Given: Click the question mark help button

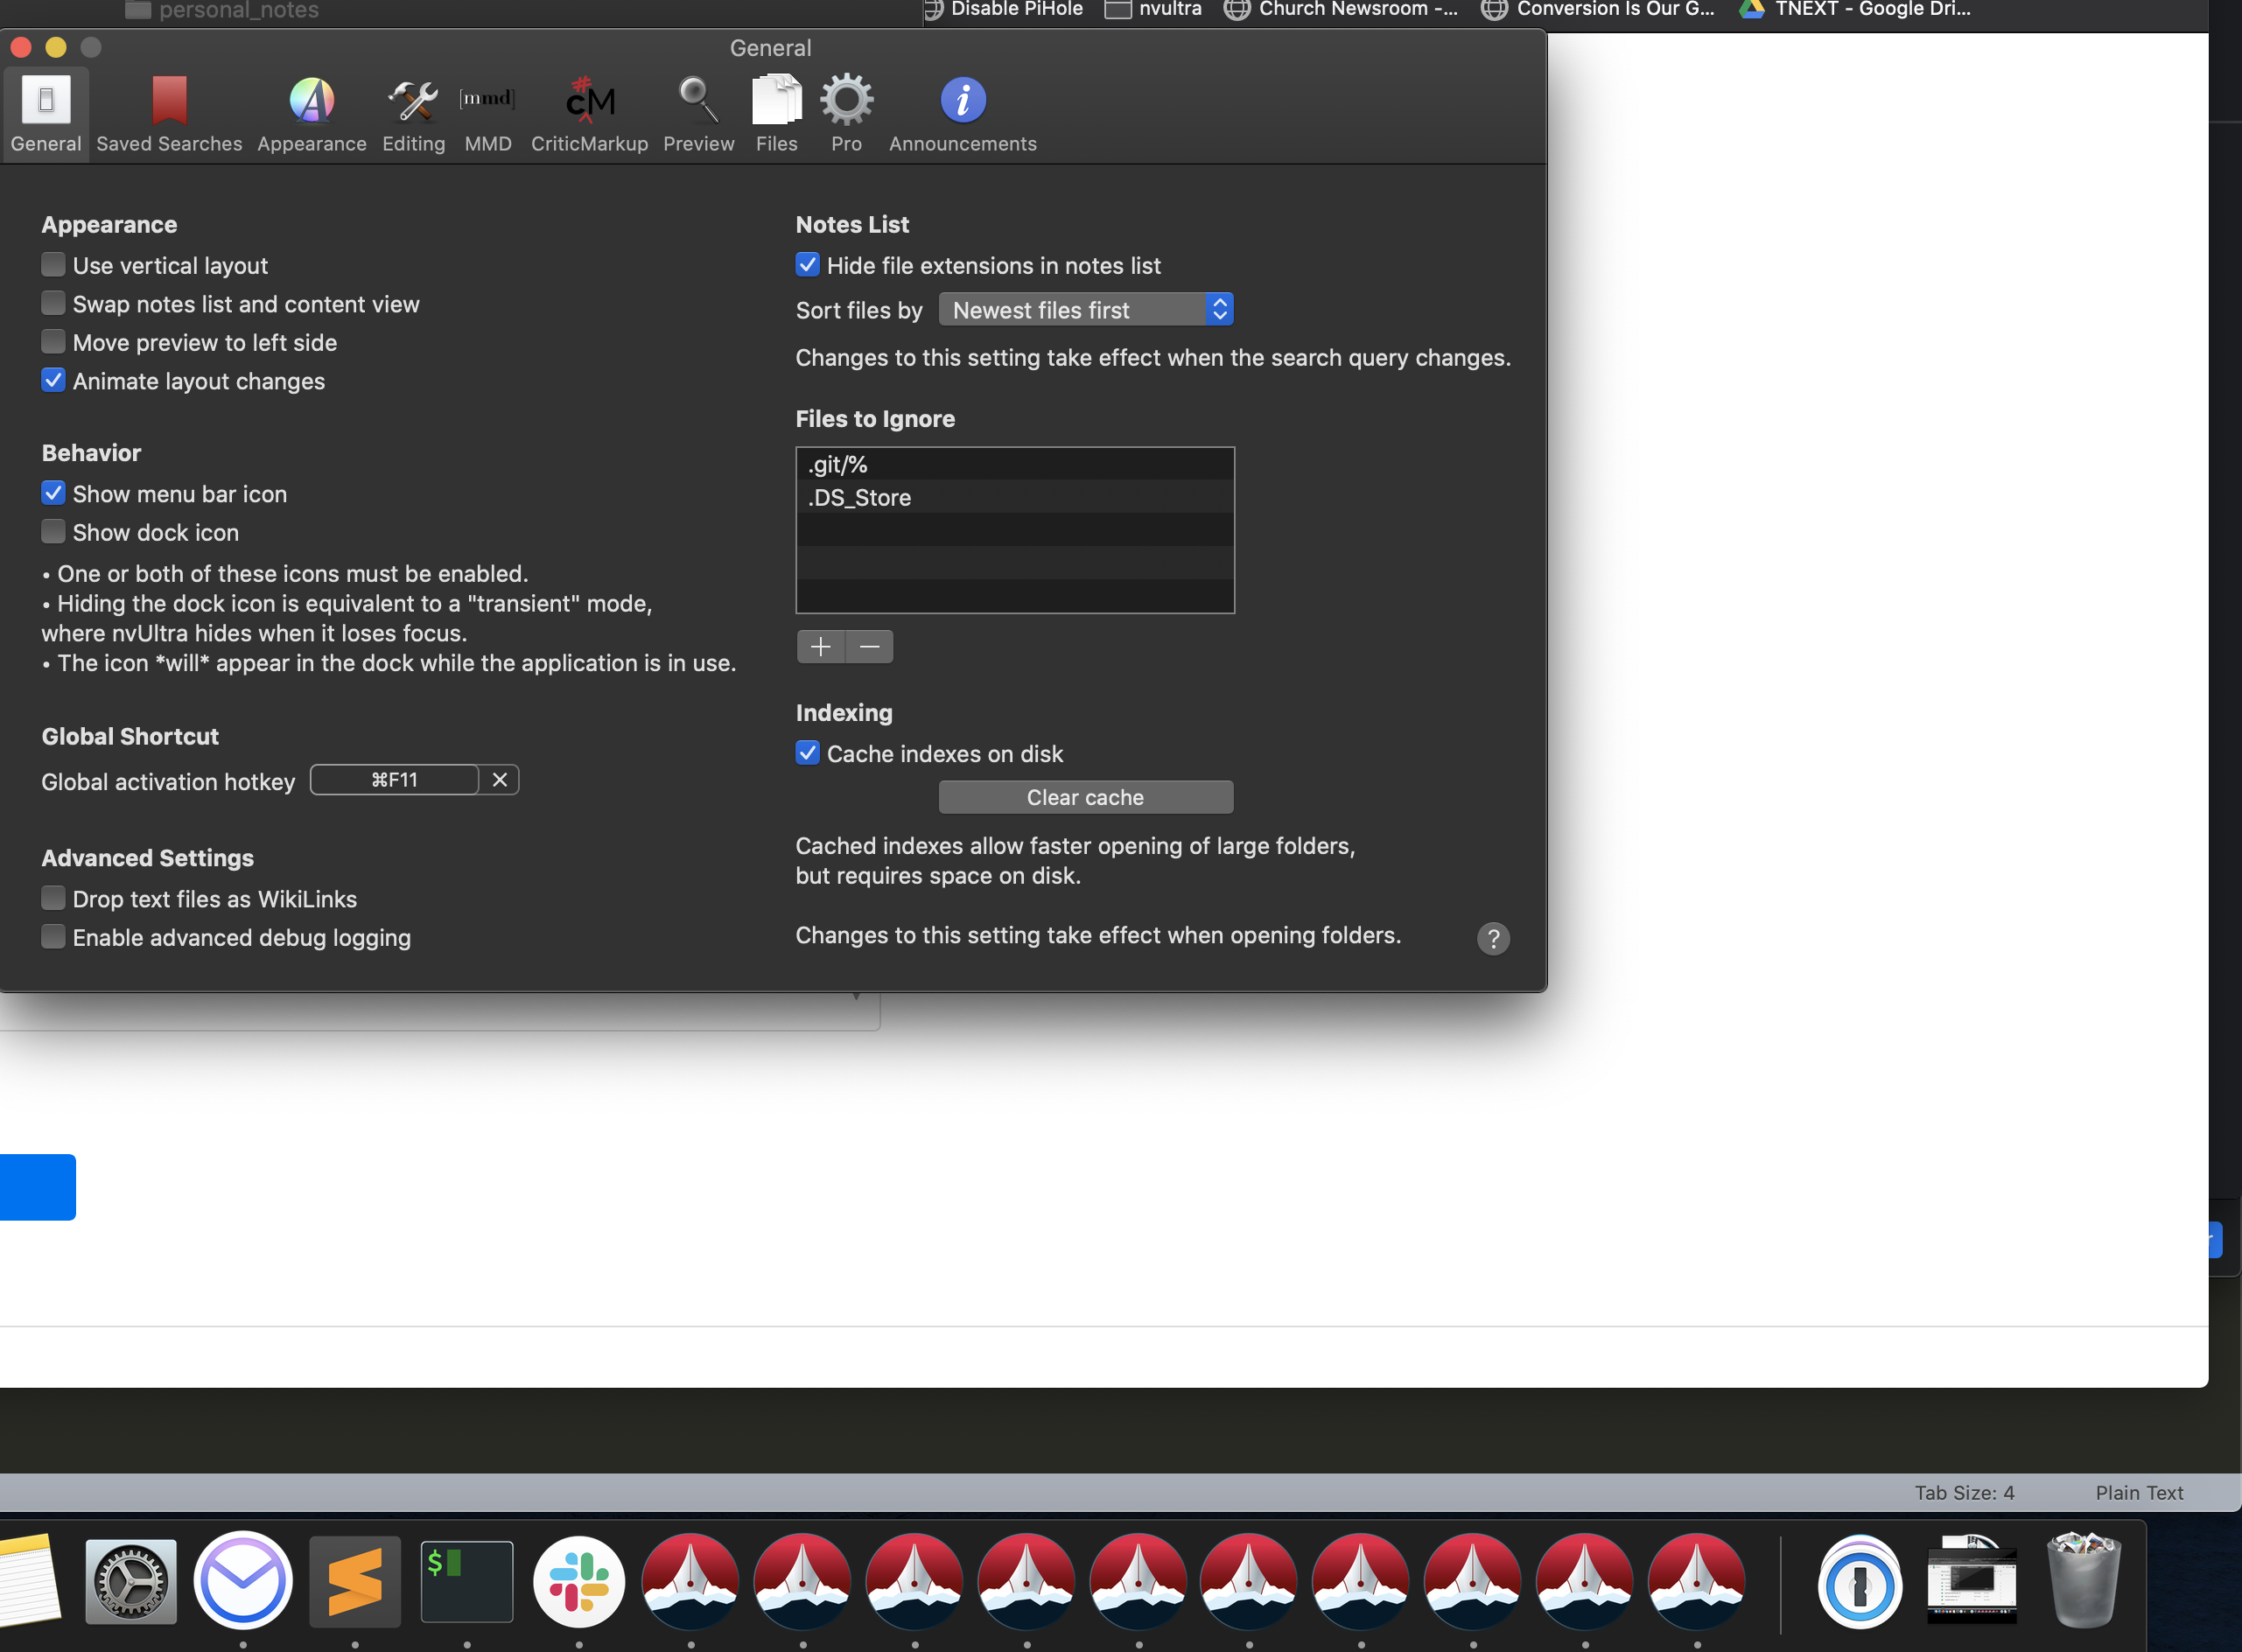Looking at the screenshot, I should click(1492, 938).
